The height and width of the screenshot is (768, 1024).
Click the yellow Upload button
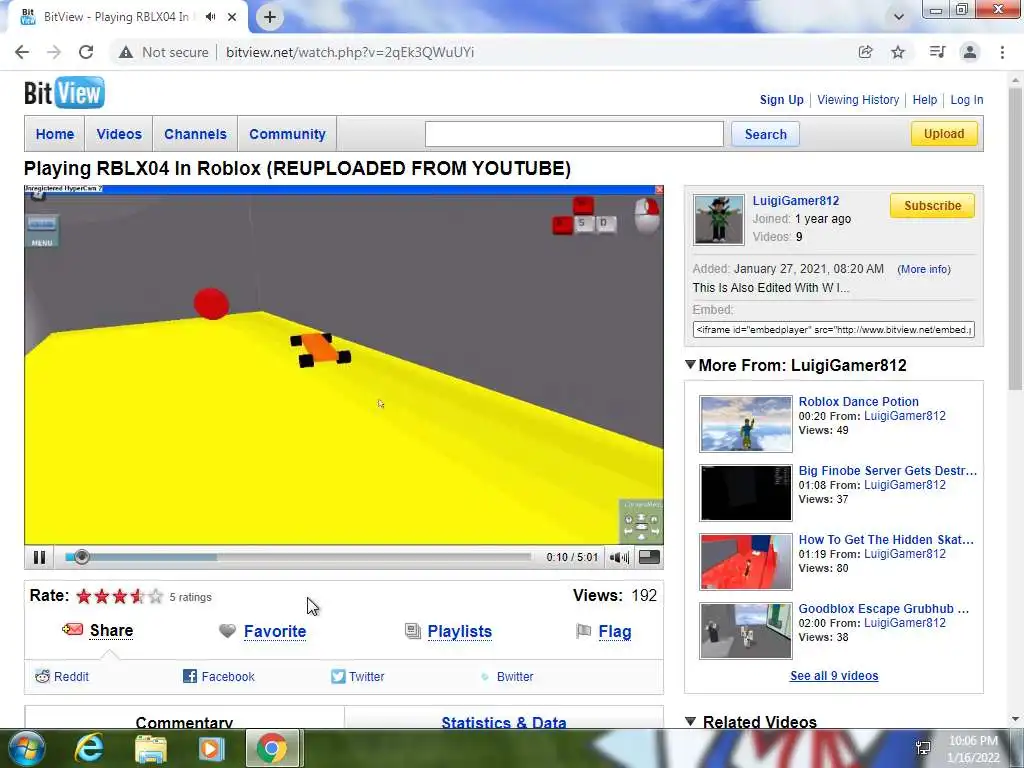tap(944, 133)
